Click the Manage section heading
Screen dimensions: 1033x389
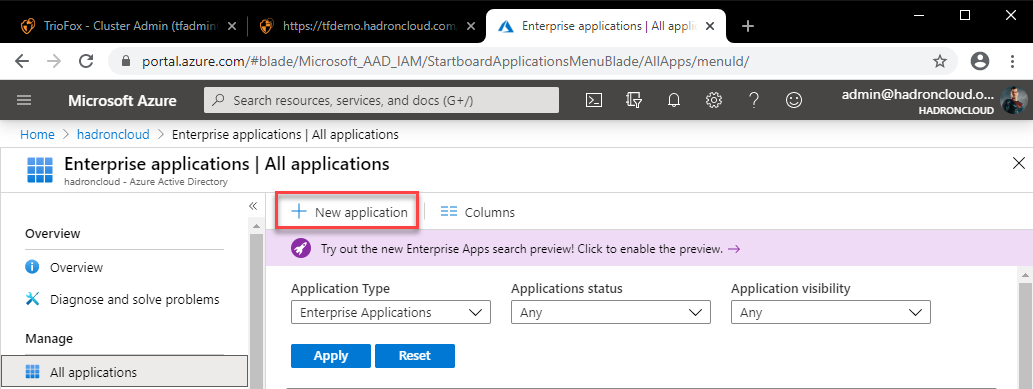[49, 339]
